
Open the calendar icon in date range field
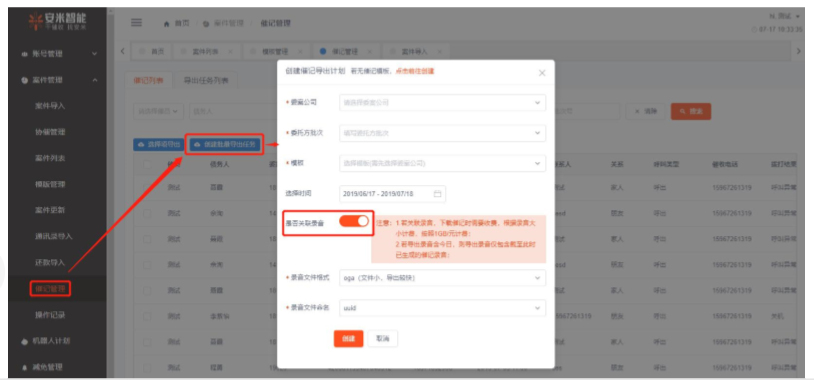click(437, 194)
